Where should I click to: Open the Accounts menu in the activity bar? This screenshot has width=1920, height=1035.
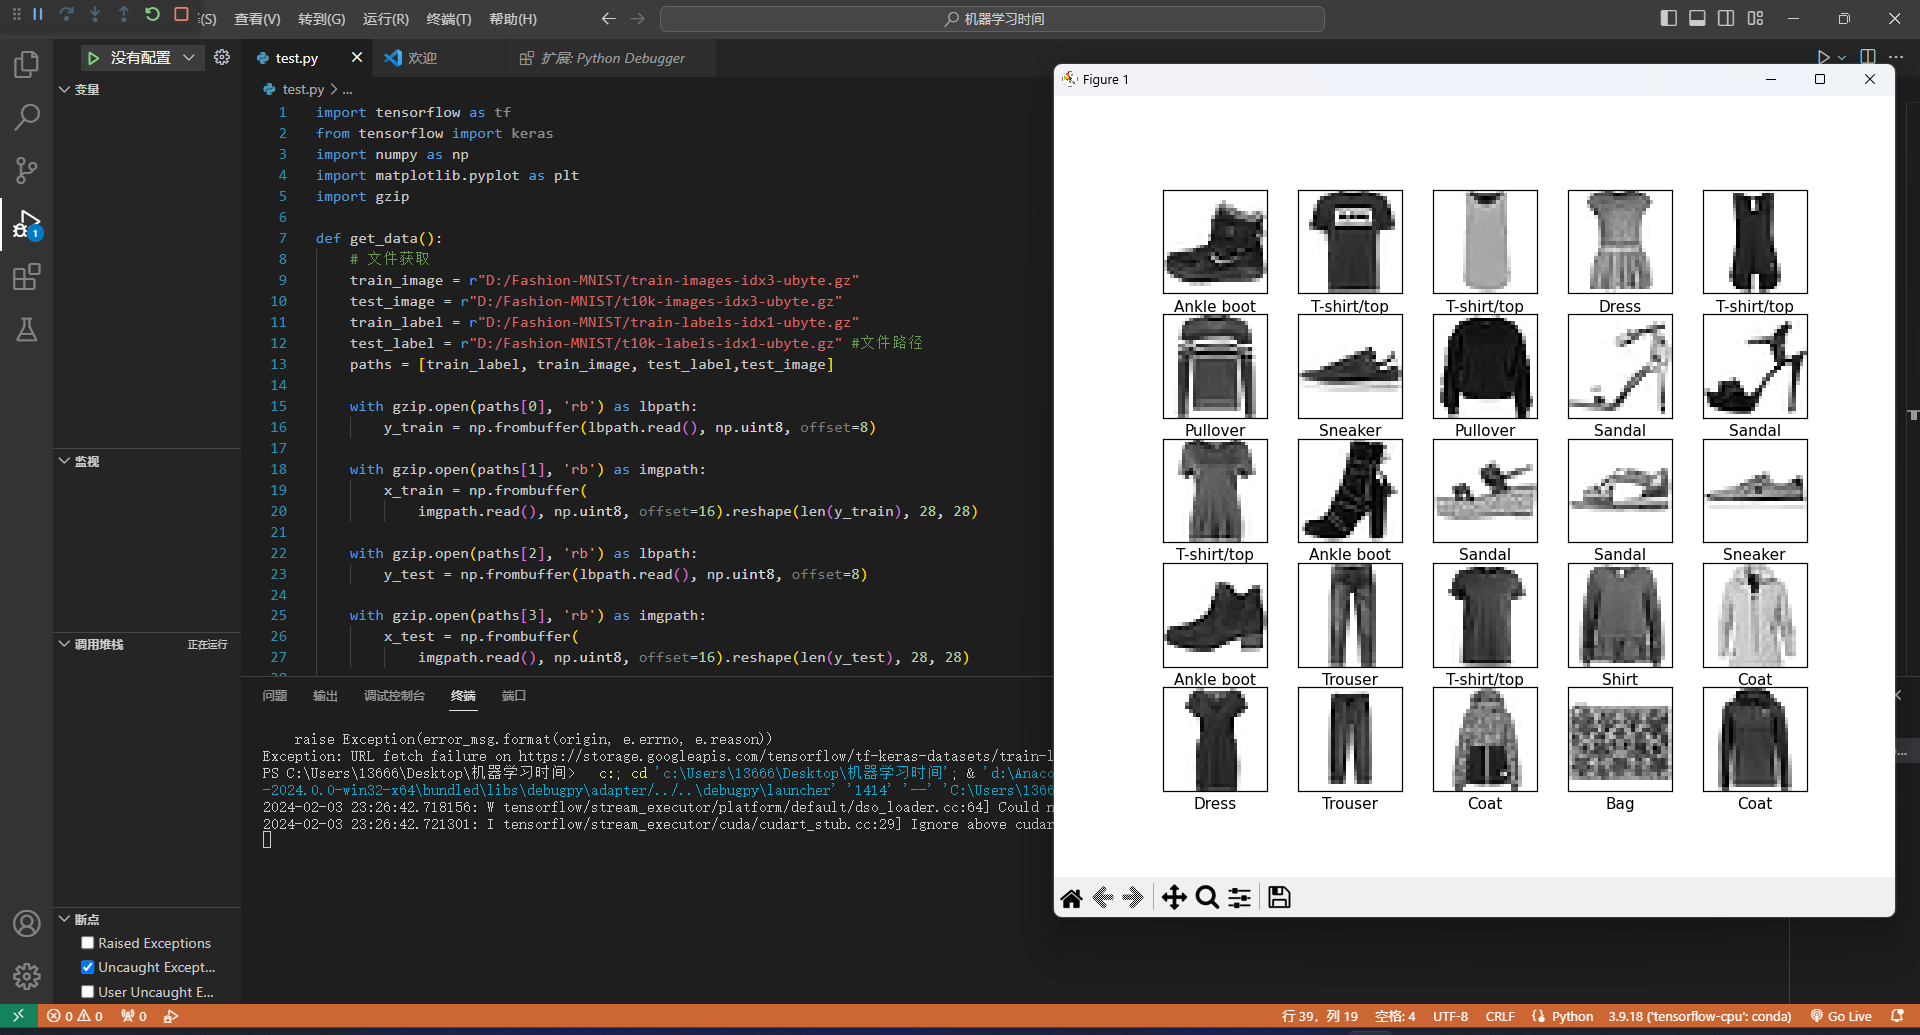click(27, 923)
